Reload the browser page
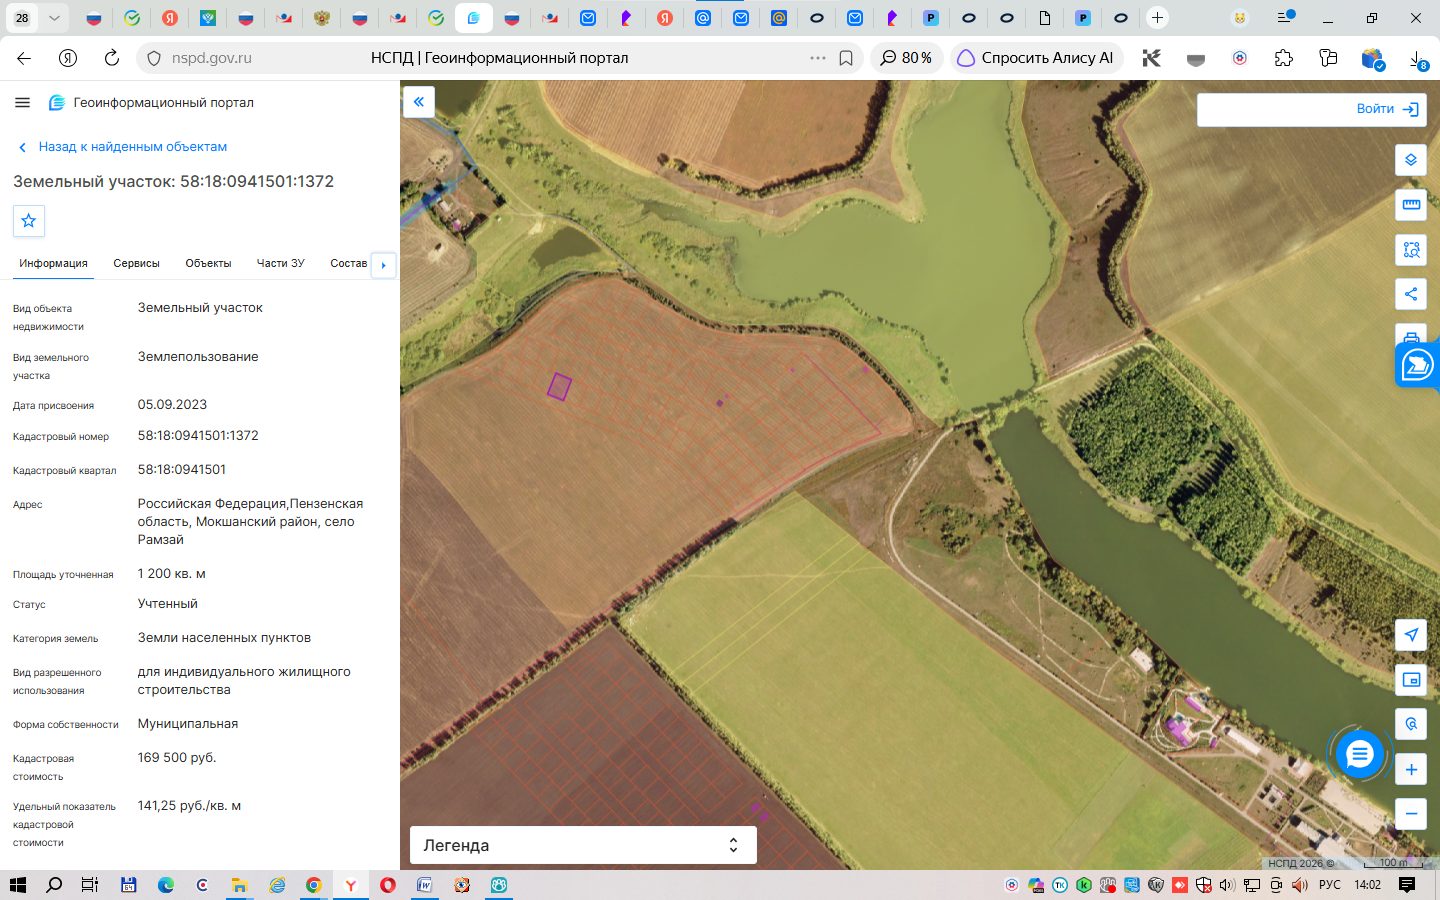 tap(112, 58)
